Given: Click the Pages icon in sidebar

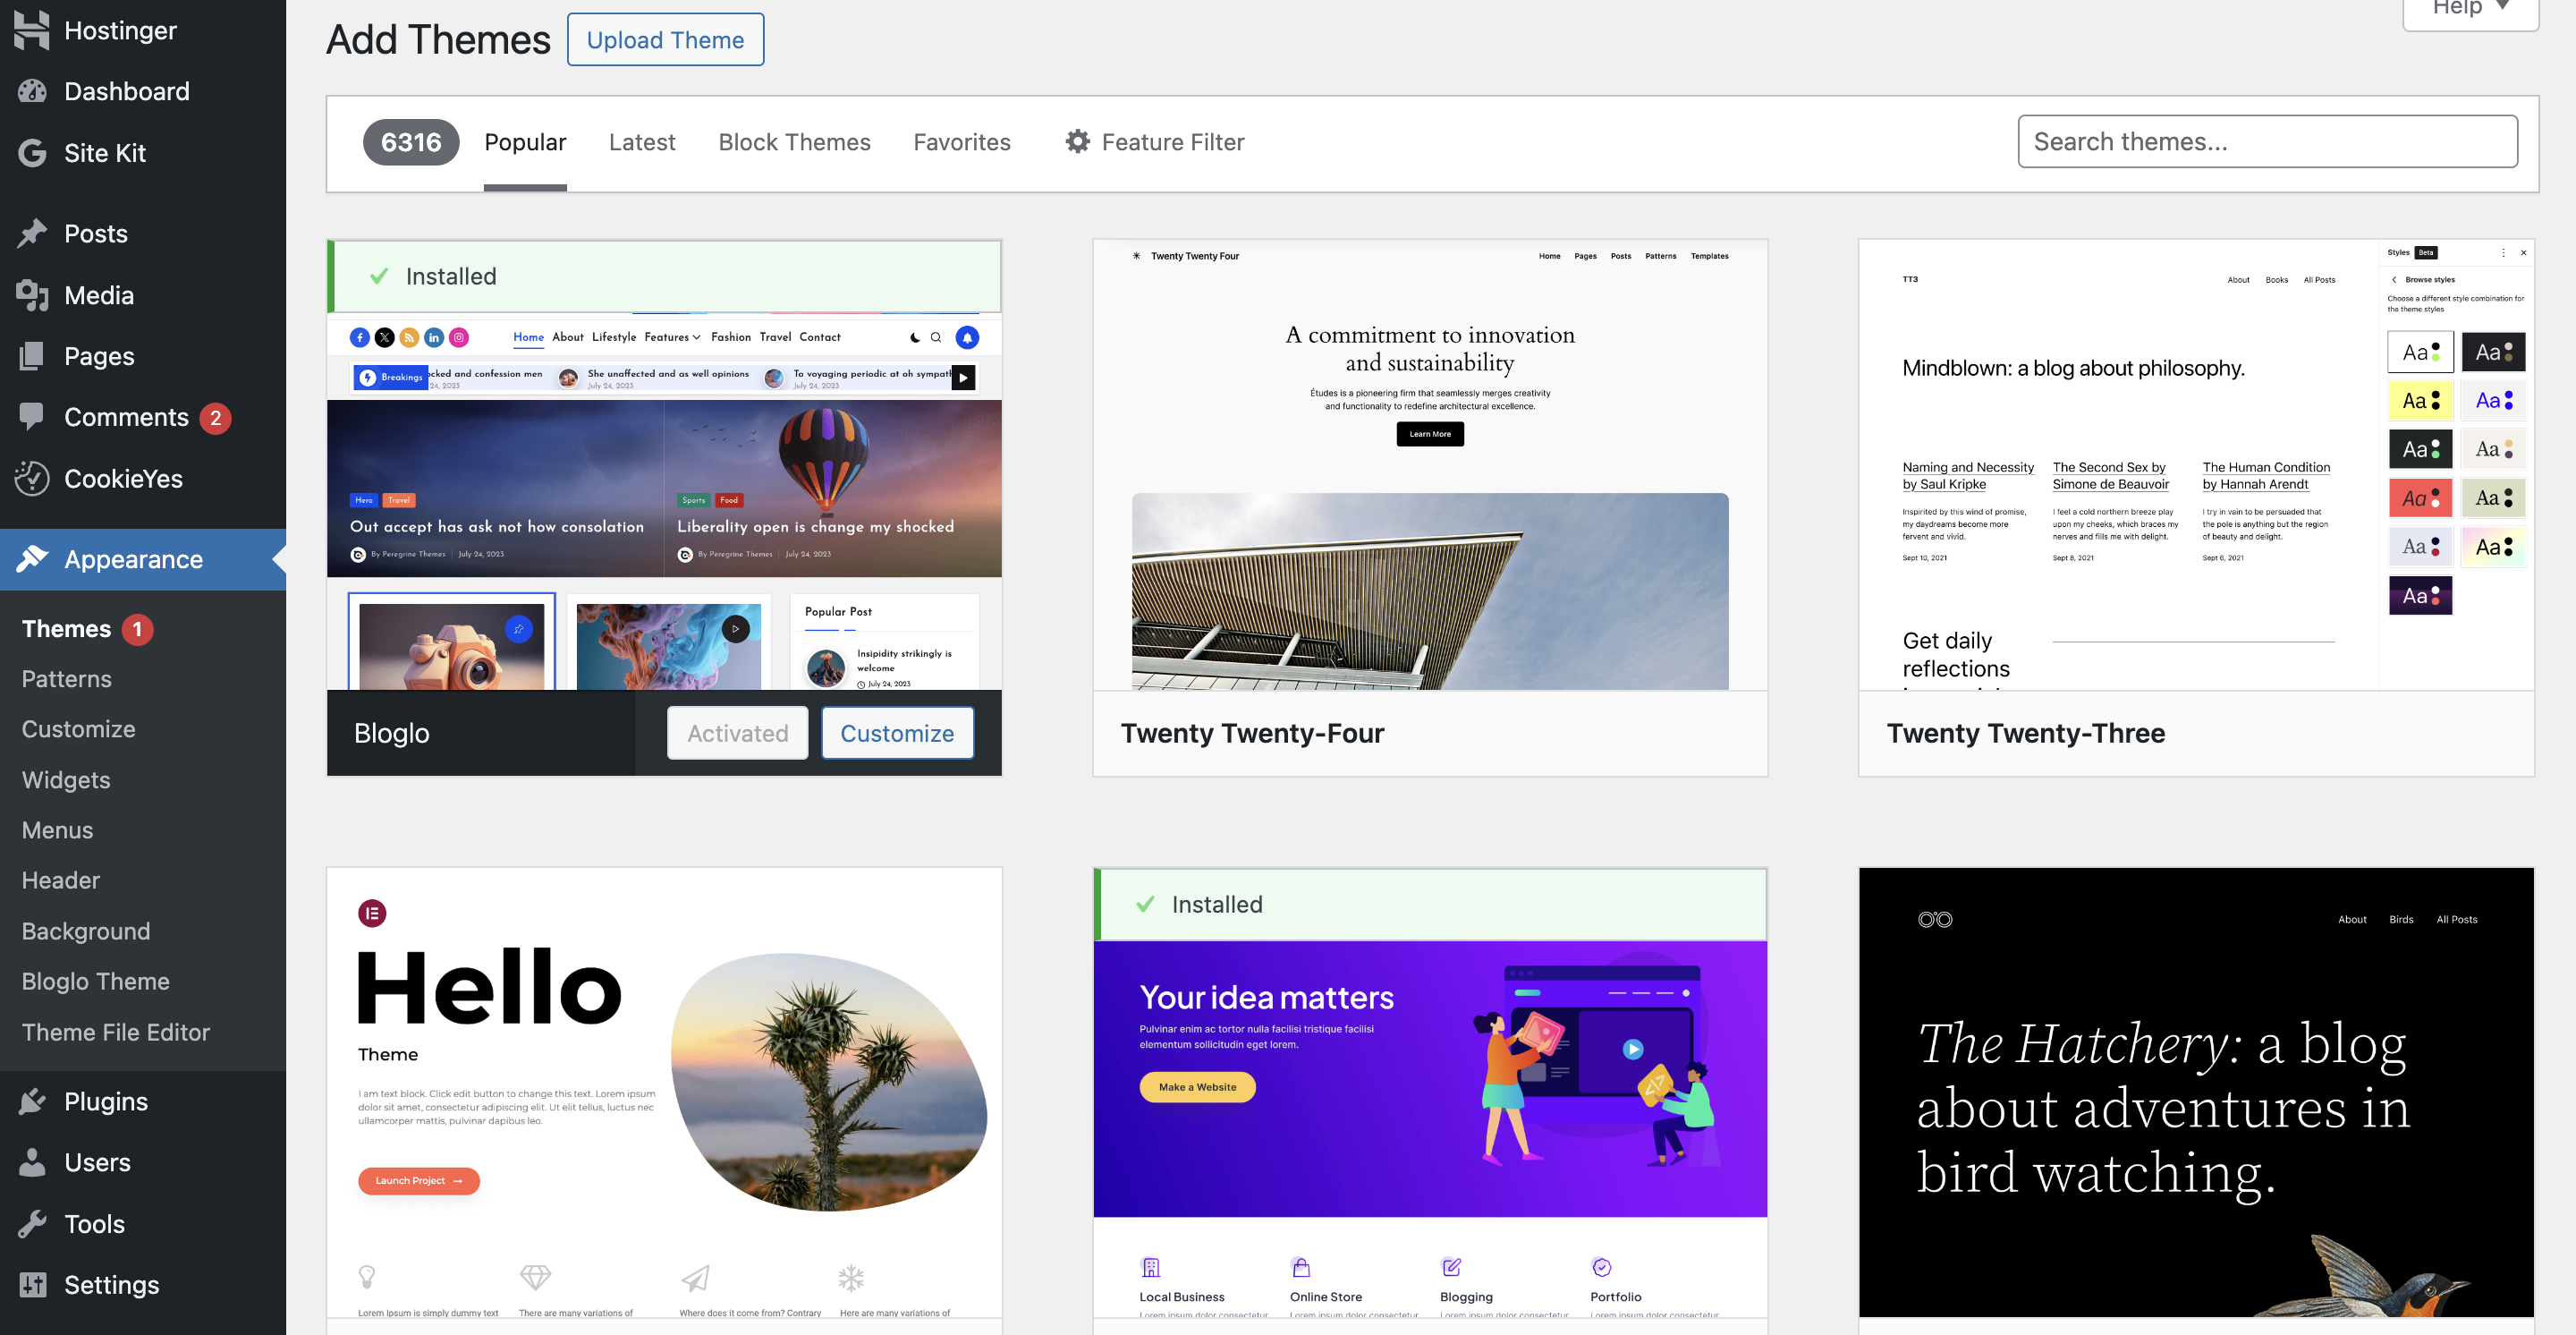Looking at the screenshot, I should pyautogui.click(x=32, y=356).
